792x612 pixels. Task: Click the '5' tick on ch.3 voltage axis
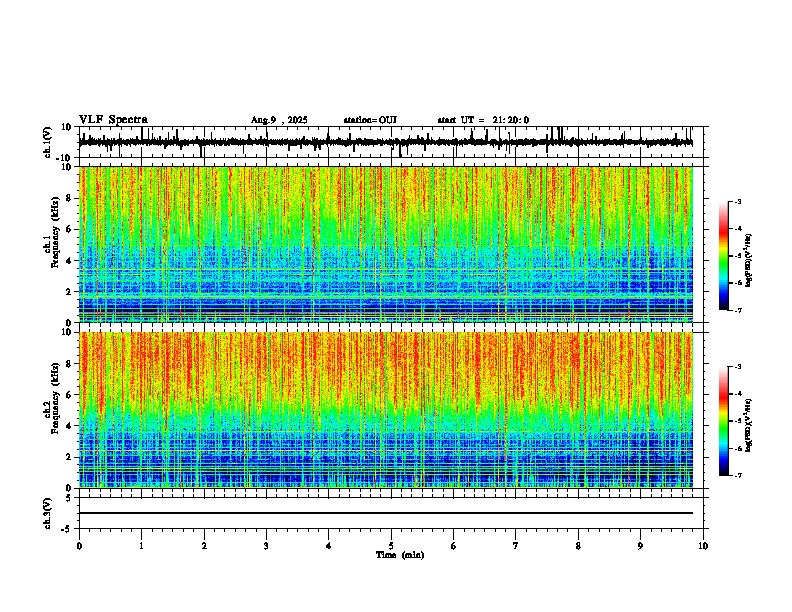[x=69, y=498]
